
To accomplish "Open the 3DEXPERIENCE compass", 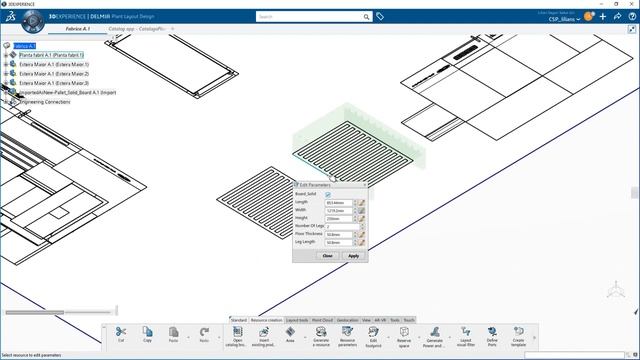I will [33, 21].
